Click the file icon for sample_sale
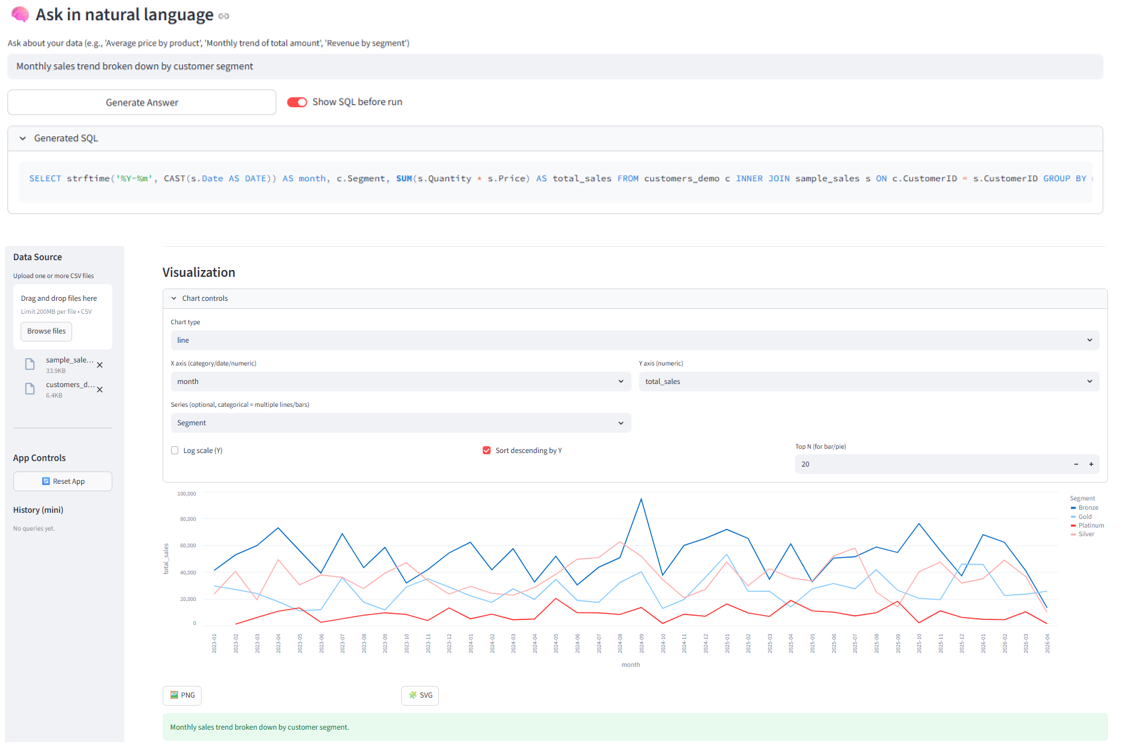1125x746 pixels. click(30, 364)
